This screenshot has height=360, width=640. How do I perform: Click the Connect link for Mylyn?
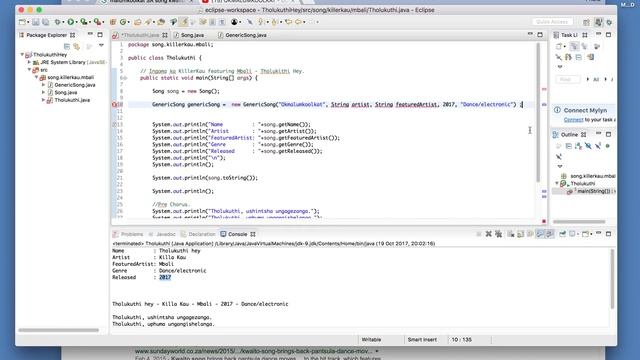click(x=573, y=120)
